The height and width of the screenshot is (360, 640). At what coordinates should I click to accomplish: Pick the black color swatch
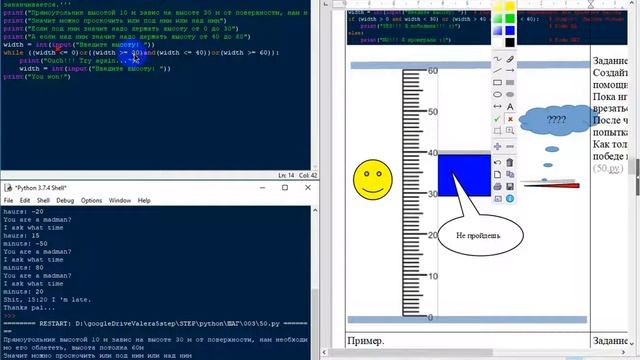[x=510, y=42]
